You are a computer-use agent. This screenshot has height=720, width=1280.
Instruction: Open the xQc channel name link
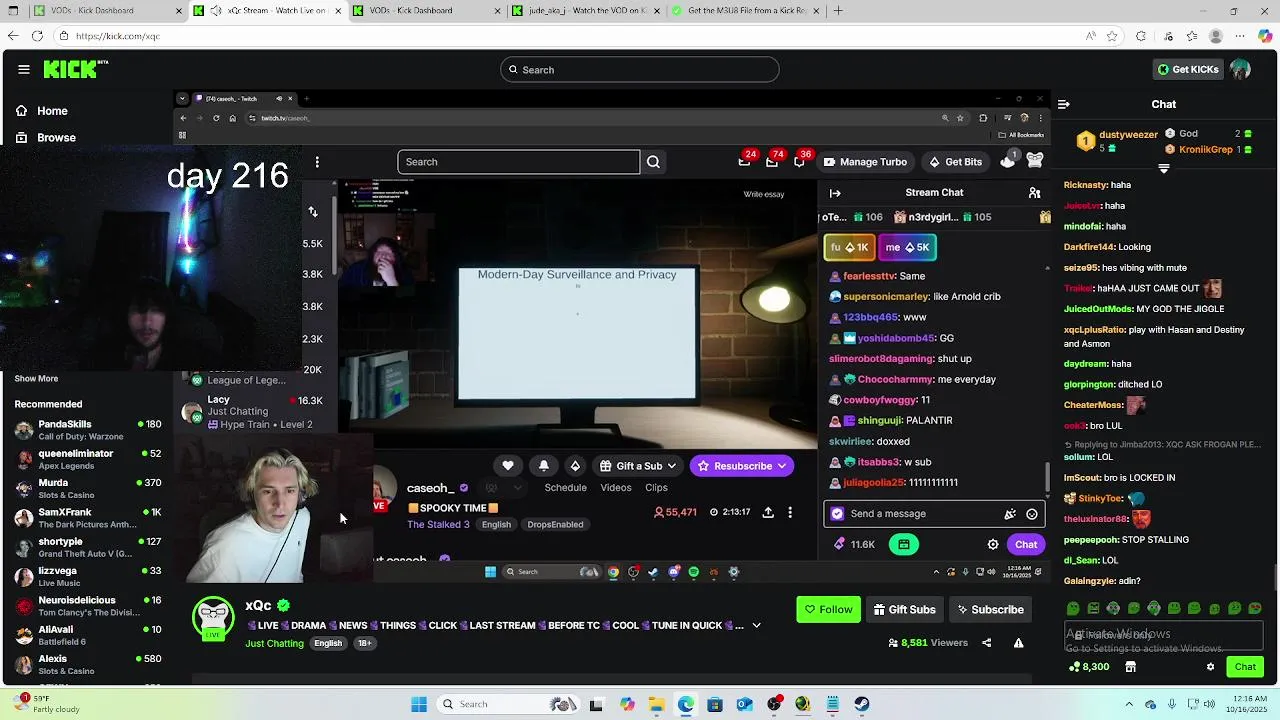[258, 606]
